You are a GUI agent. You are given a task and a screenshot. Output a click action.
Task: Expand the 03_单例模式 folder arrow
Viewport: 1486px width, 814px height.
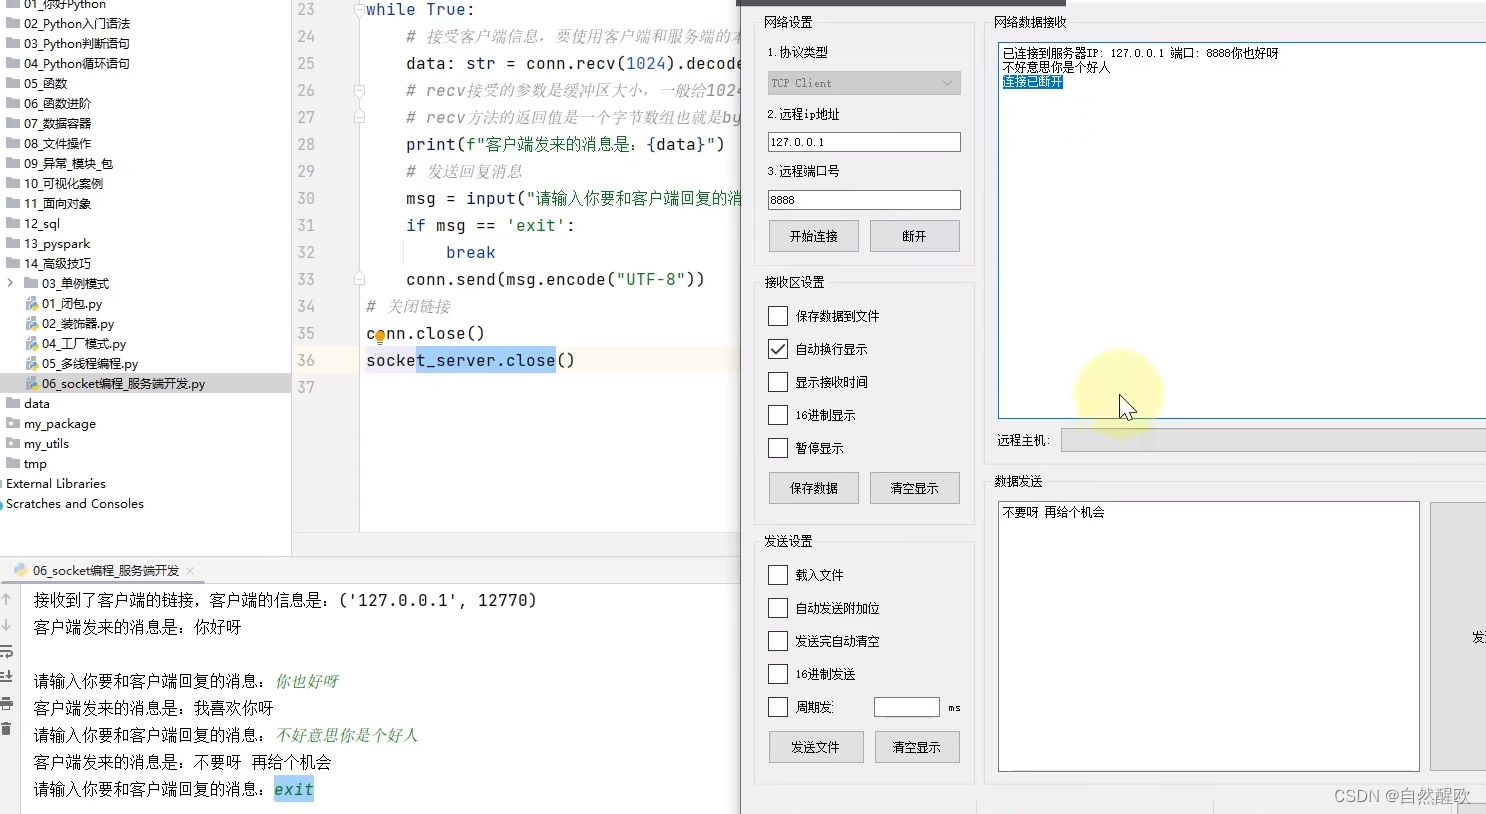click(x=10, y=283)
